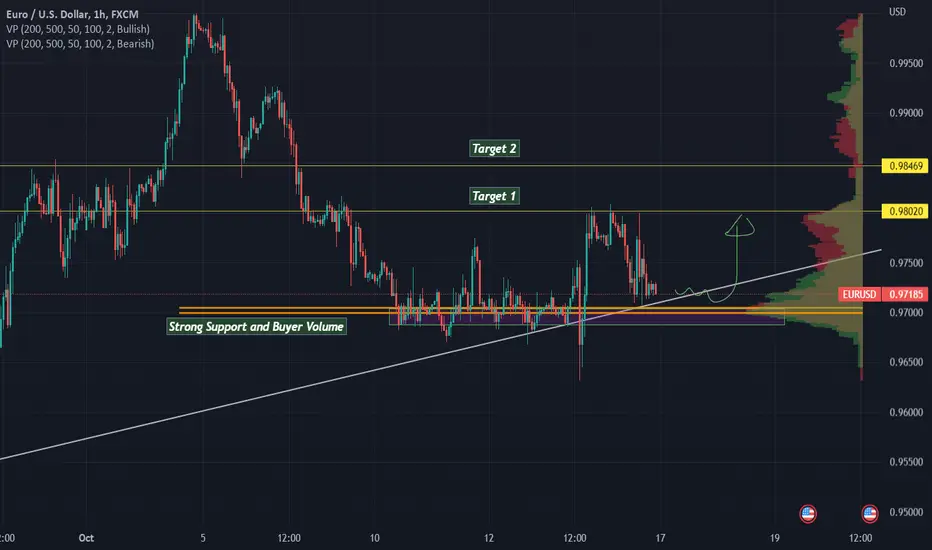Click the 12 date label on time axis
The height and width of the screenshot is (550, 932).
(x=489, y=538)
